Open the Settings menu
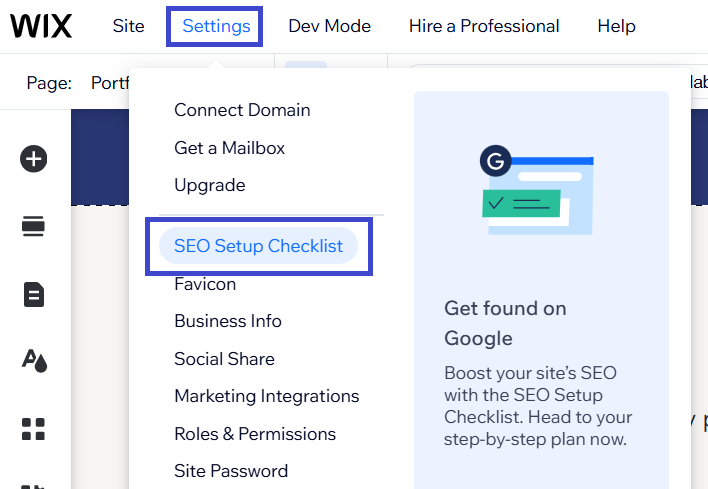This screenshot has width=708, height=489. (216, 26)
